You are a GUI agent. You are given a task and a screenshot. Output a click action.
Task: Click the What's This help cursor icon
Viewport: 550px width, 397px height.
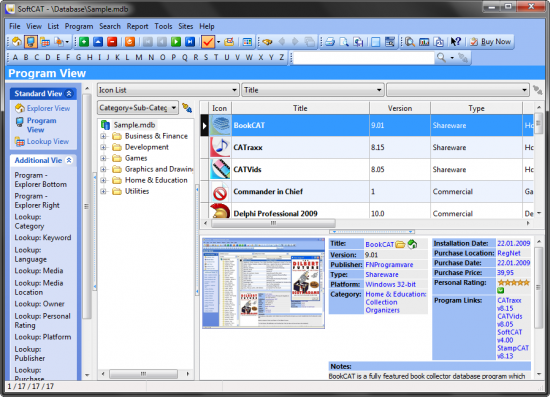click(456, 42)
